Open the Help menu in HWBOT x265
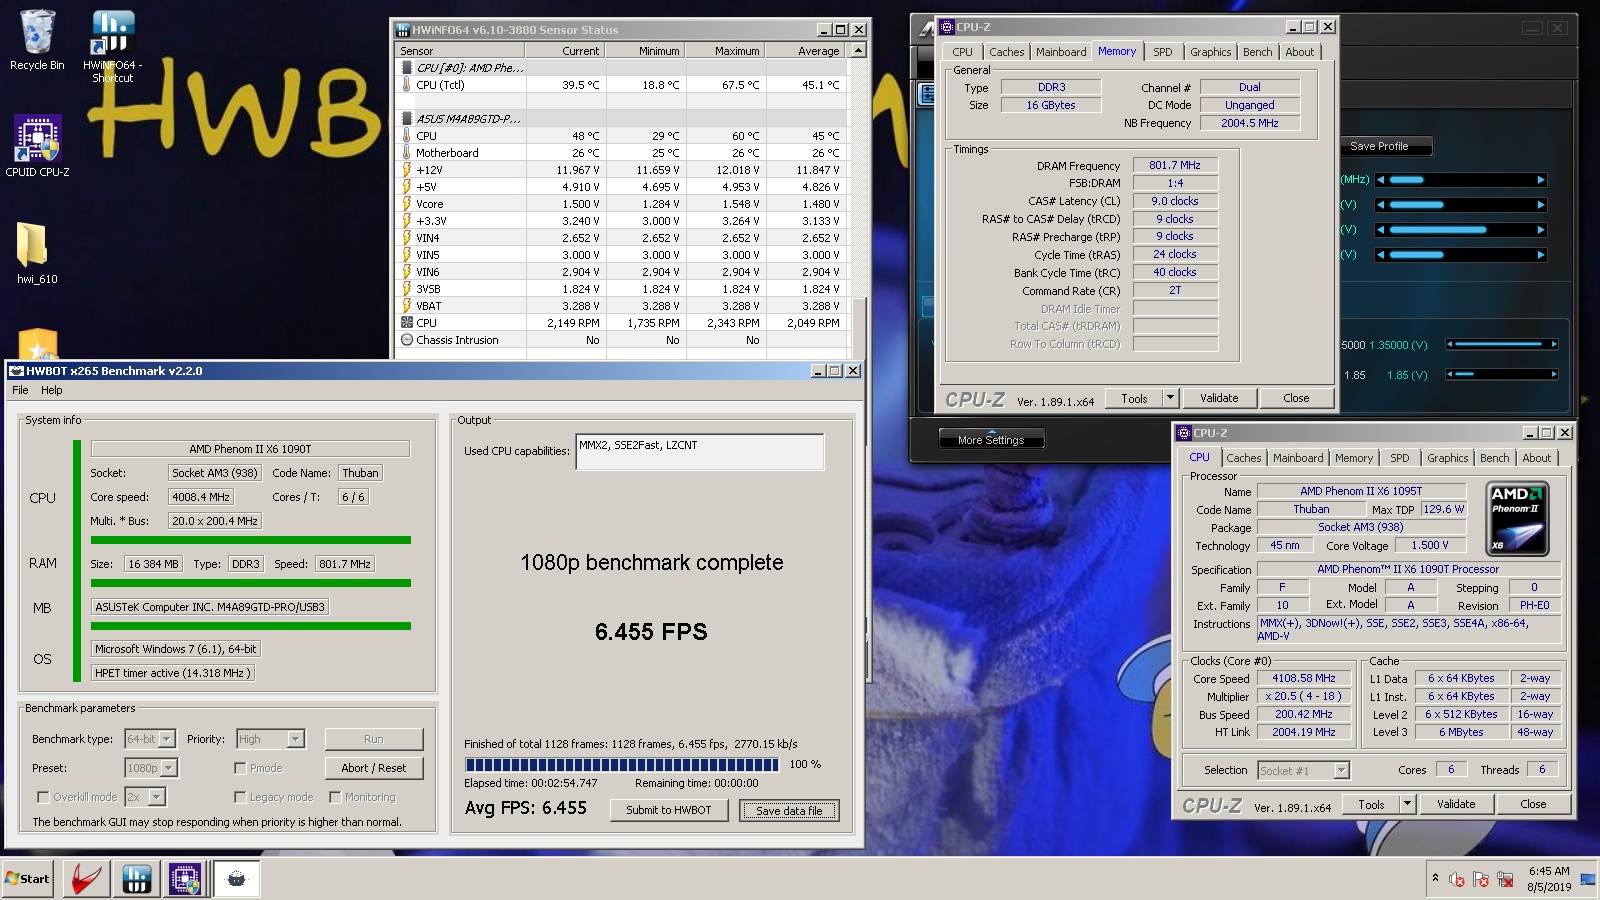Image resolution: width=1600 pixels, height=900 pixels. (x=52, y=390)
